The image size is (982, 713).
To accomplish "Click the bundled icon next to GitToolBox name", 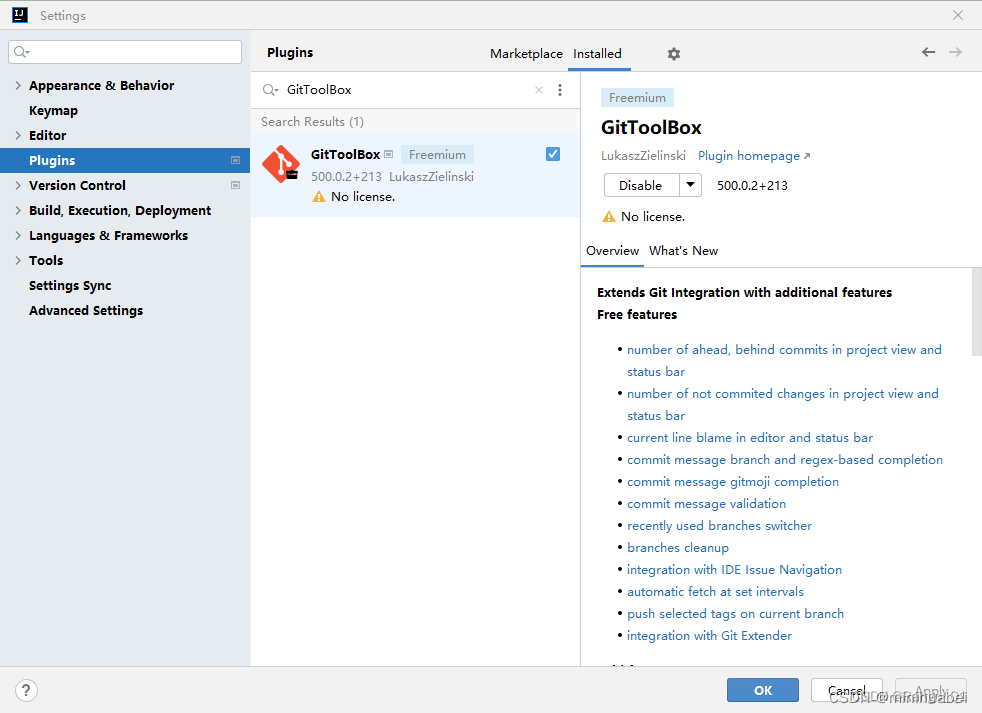I will click(388, 154).
